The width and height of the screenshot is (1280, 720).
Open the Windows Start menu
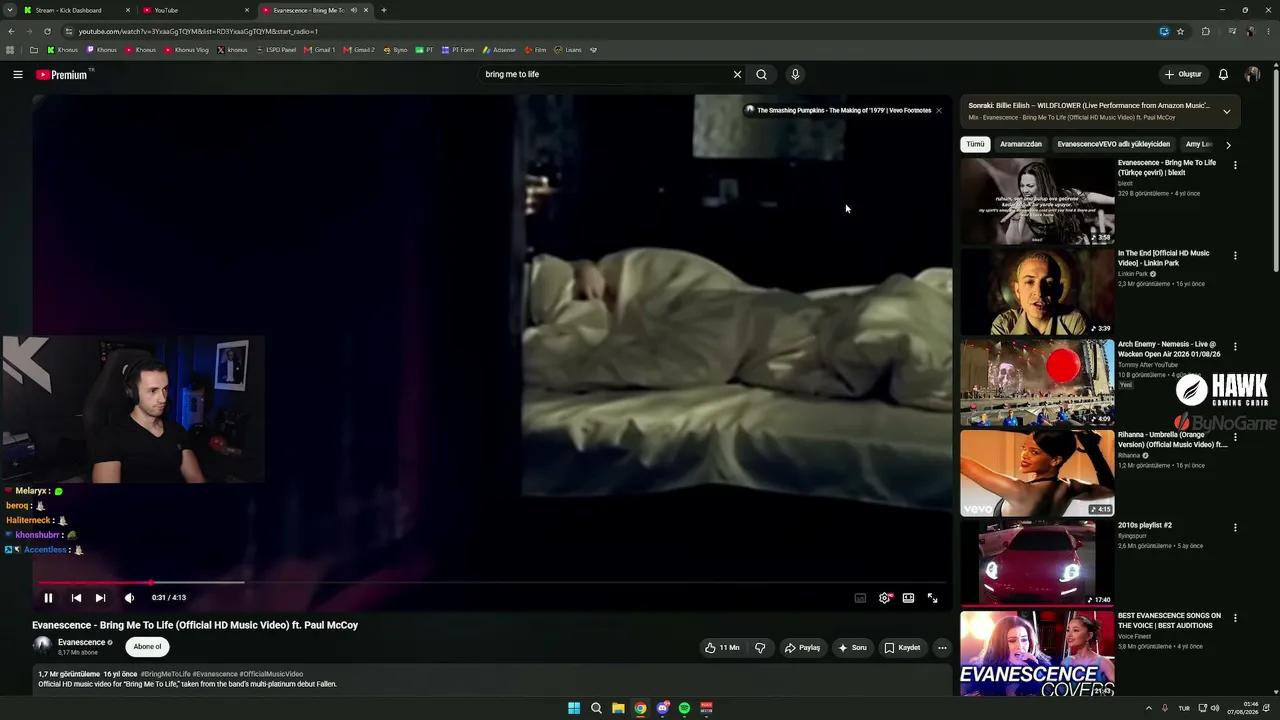click(x=574, y=708)
